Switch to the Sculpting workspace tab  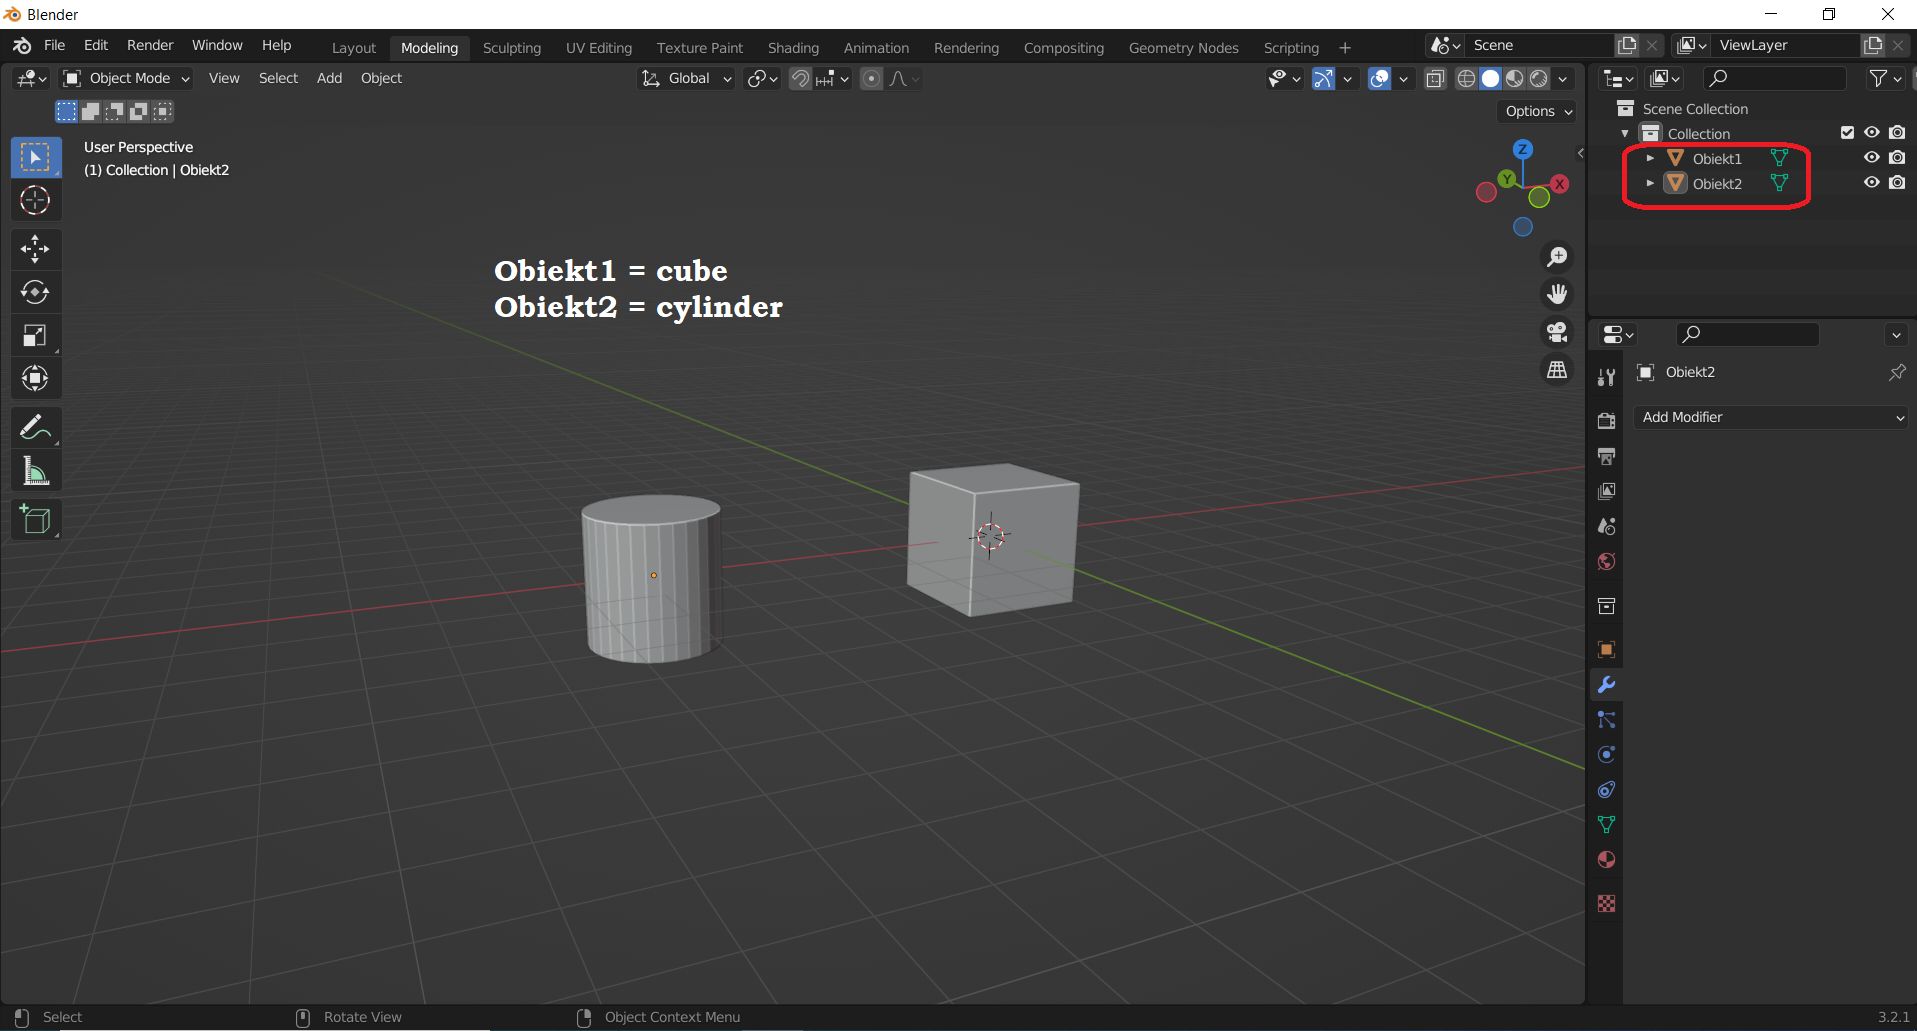[511, 48]
